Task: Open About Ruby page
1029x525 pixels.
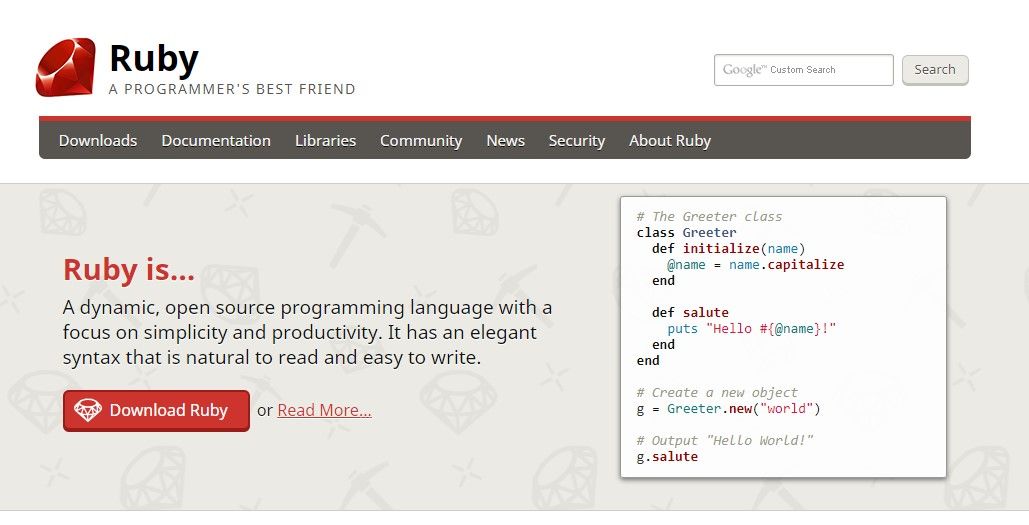Action: click(x=670, y=140)
